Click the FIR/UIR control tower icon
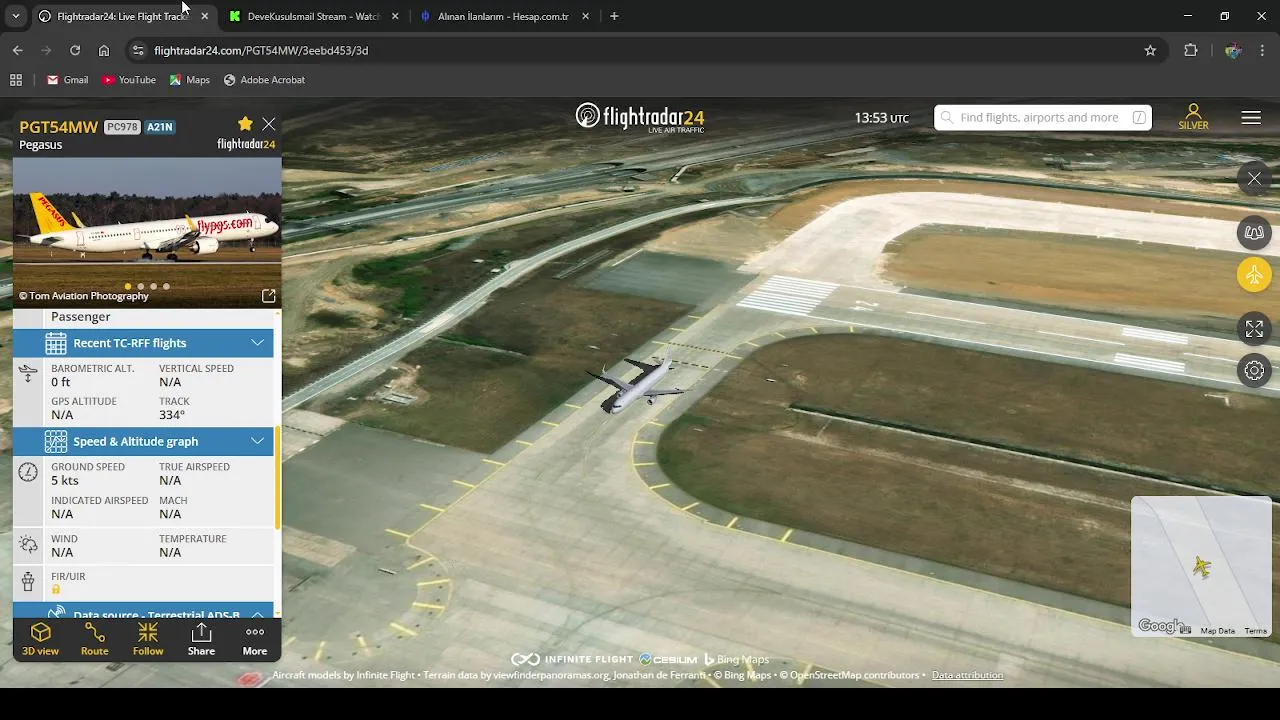The height and width of the screenshot is (720, 1280). pyautogui.click(x=28, y=581)
